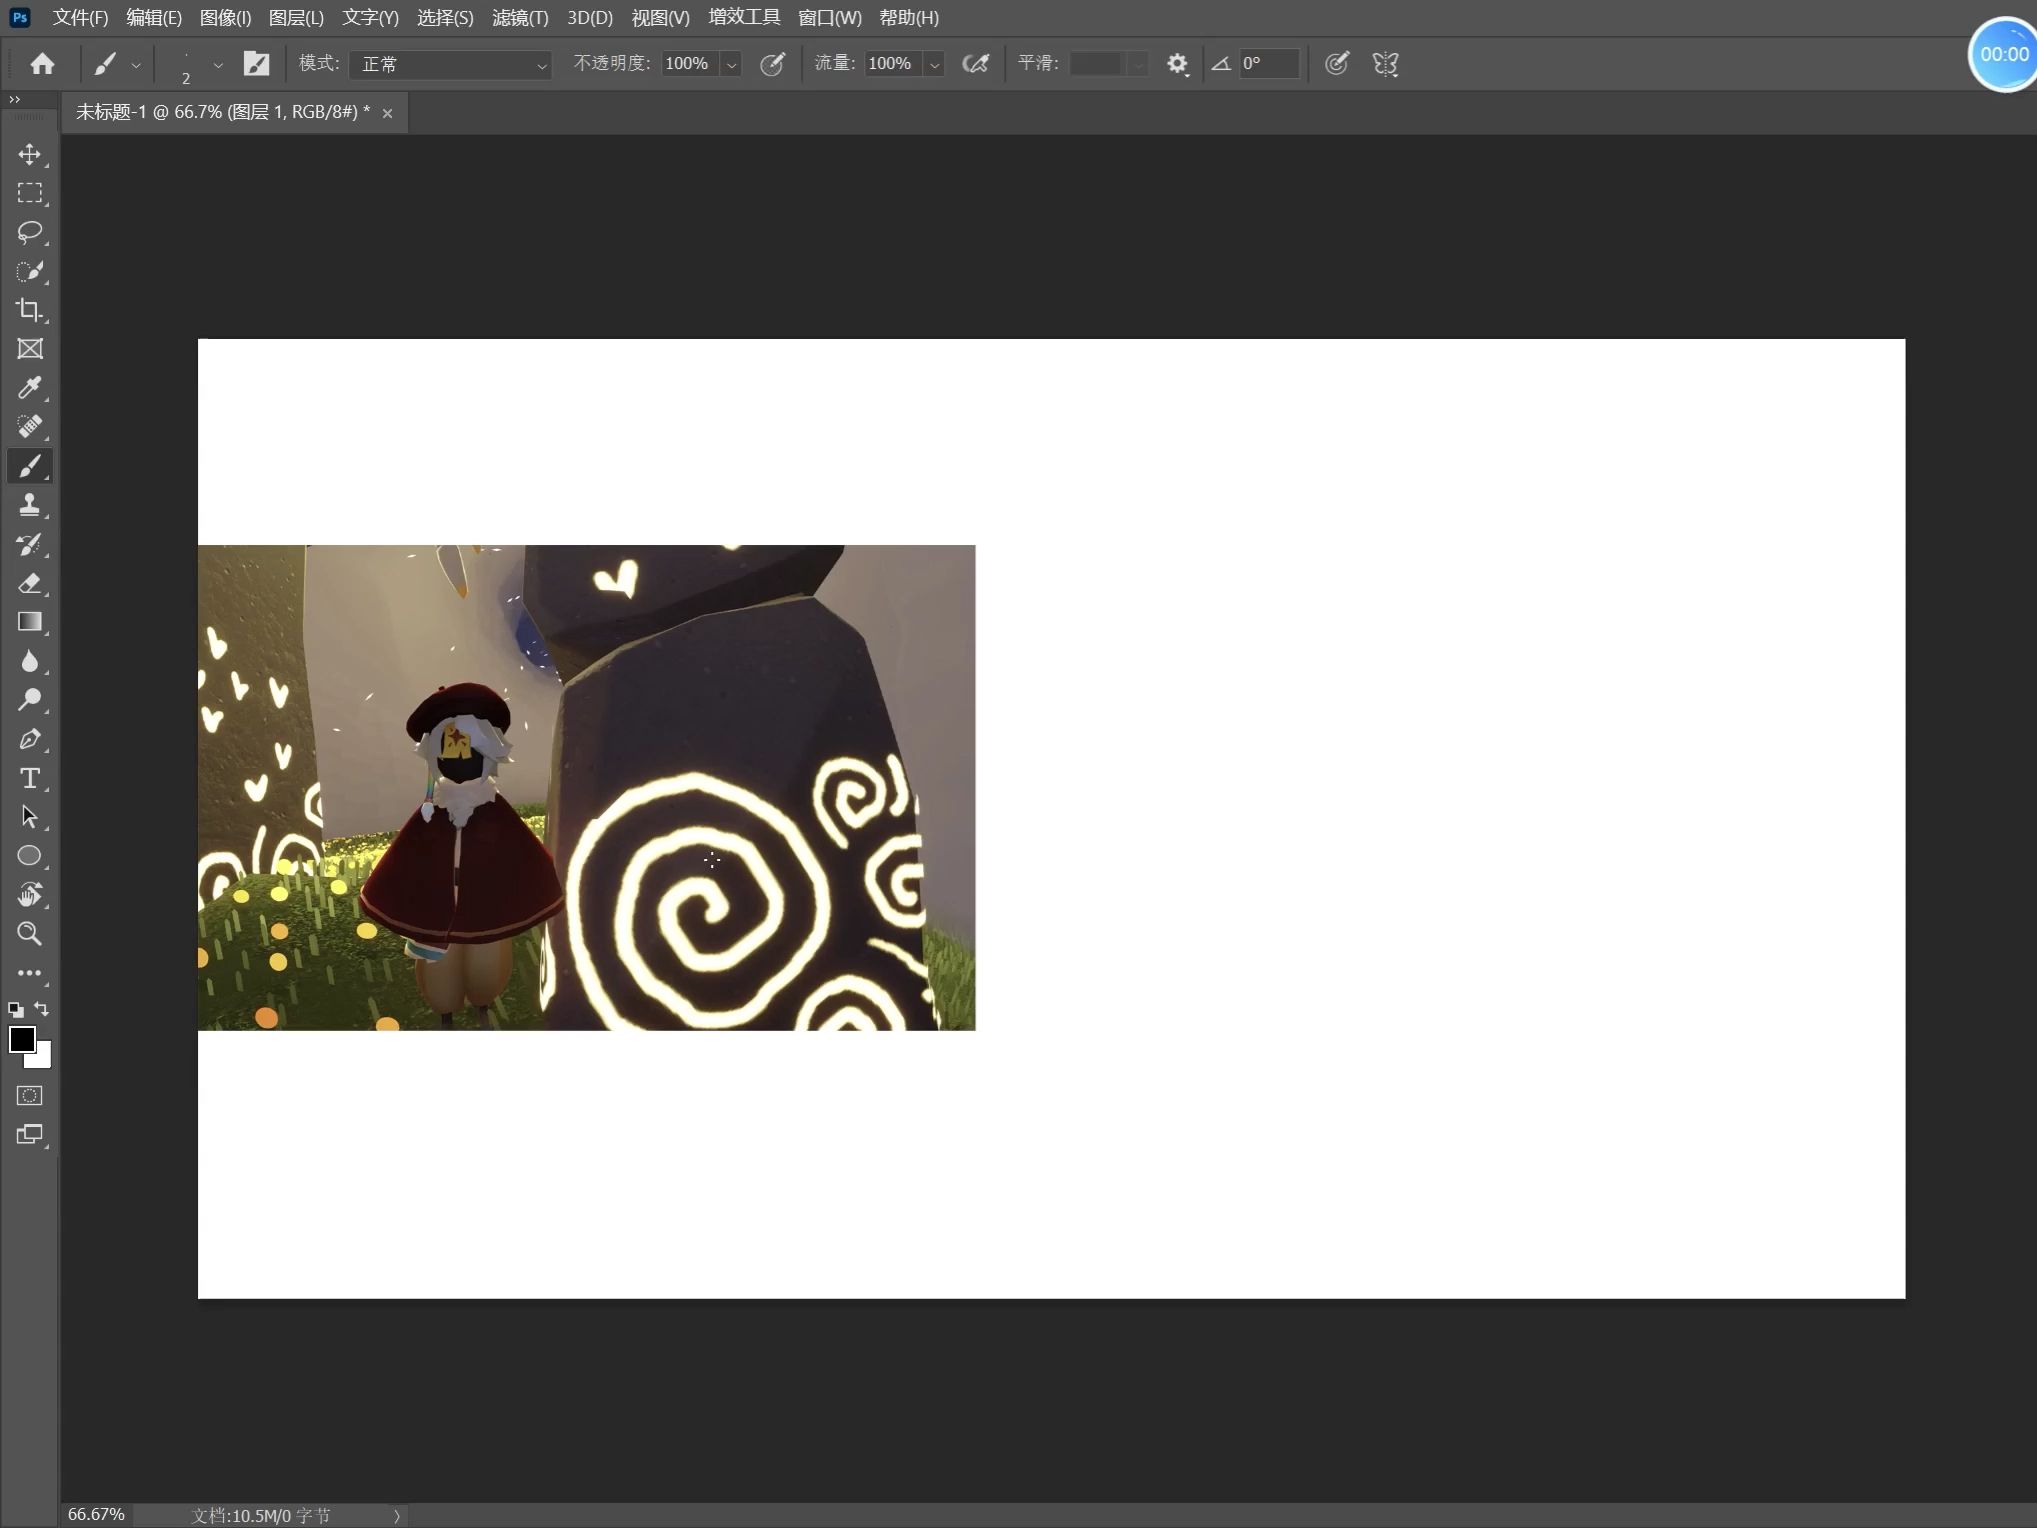Click the brush angle 0° field

tap(1269, 64)
